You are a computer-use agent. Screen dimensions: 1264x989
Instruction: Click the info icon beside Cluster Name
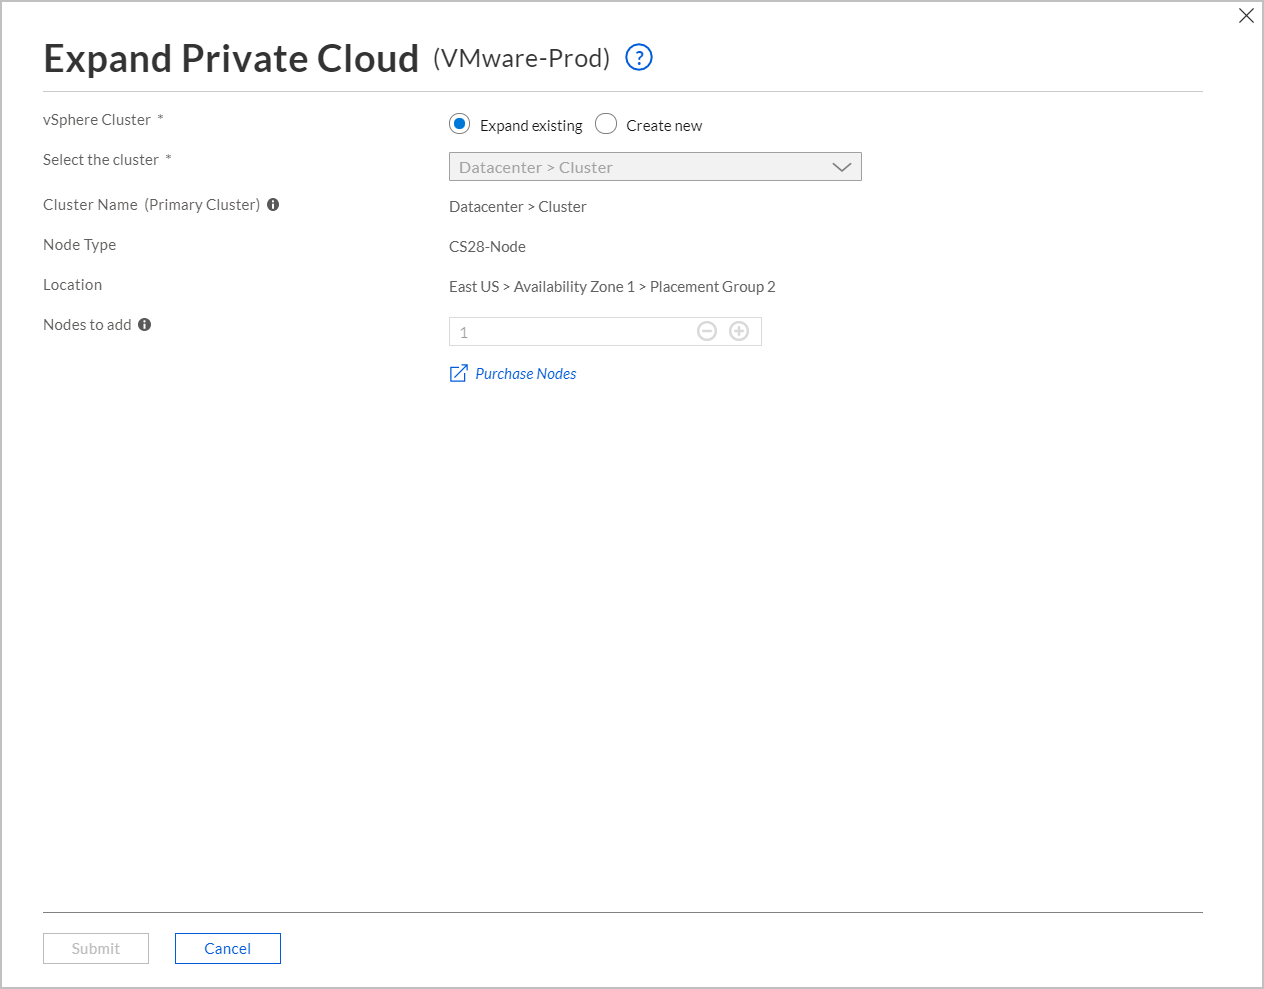tap(273, 204)
